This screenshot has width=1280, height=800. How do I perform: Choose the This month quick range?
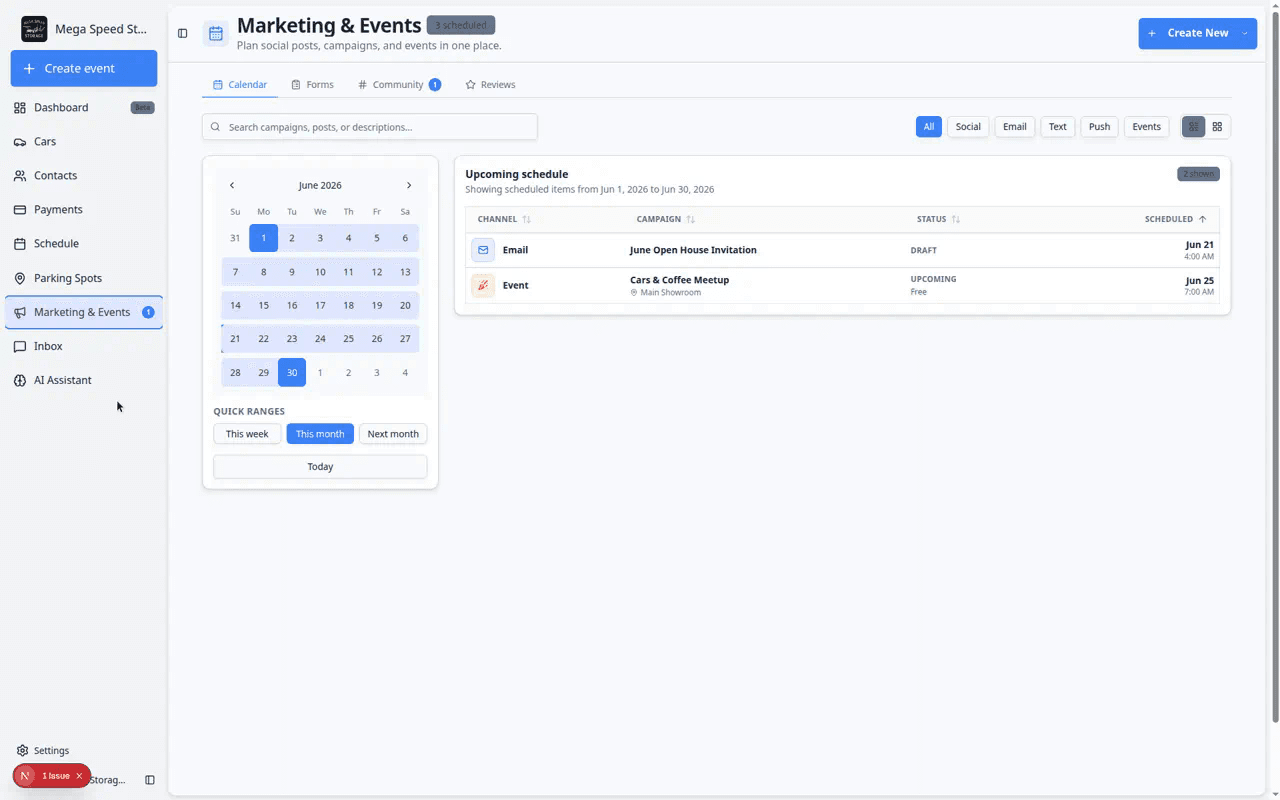[320, 434]
